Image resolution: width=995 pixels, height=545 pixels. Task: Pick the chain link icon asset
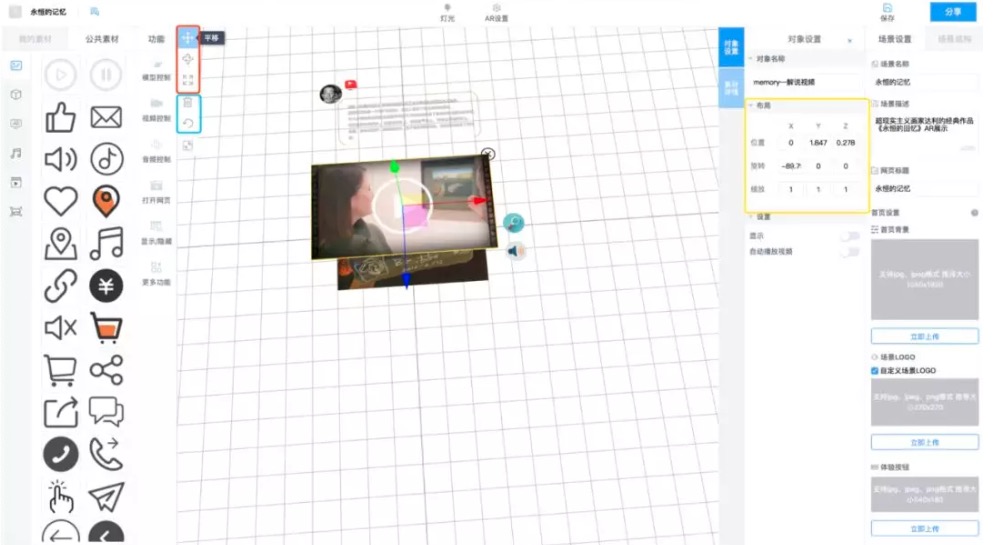(x=60, y=286)
